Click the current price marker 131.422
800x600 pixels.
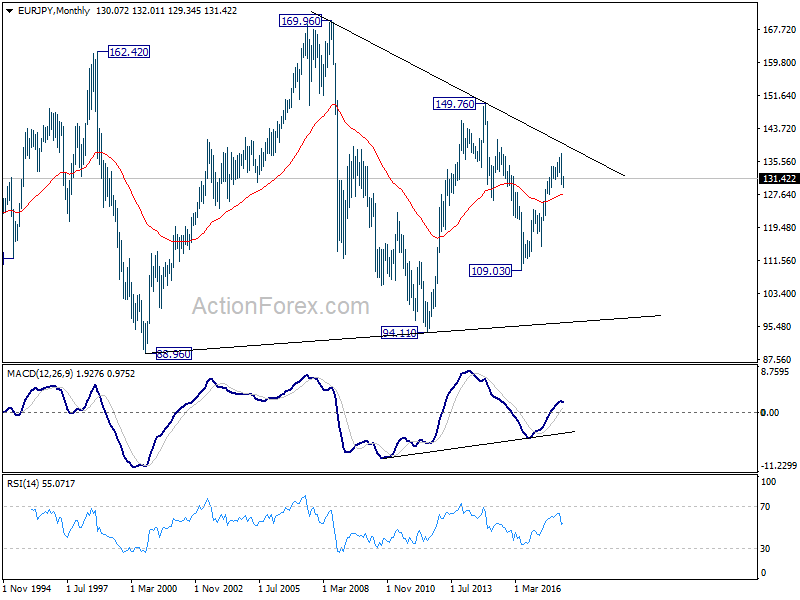779,179
